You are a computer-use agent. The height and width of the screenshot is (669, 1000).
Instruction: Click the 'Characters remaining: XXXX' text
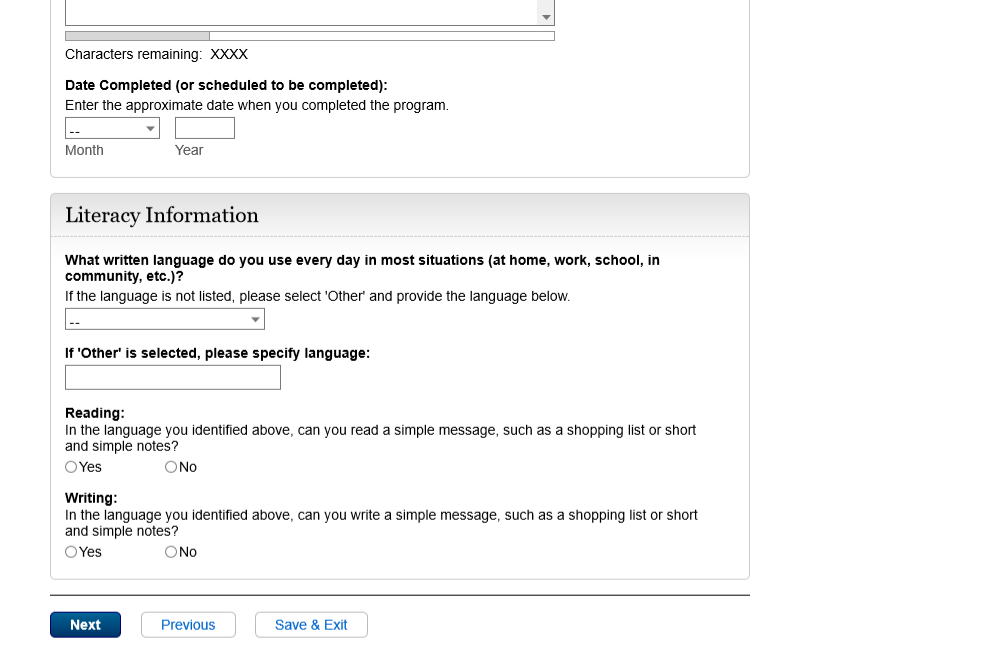(156, 55)
